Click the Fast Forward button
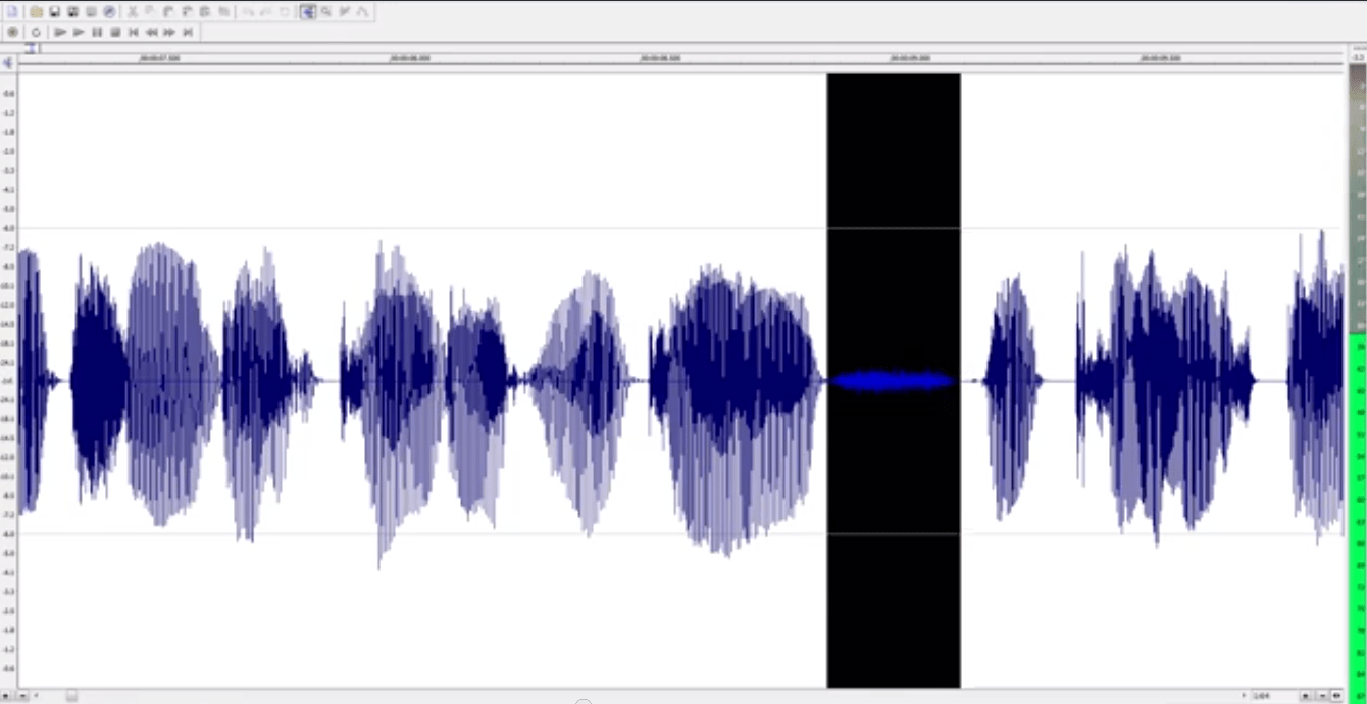 coord(169,32)
